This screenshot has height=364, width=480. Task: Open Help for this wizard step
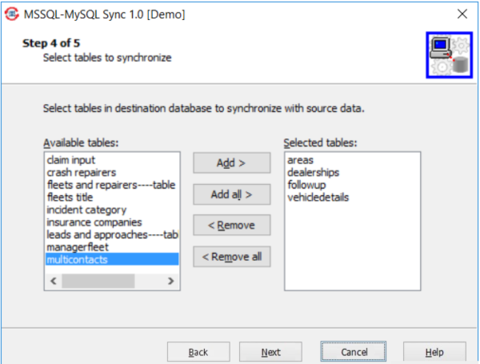(434, 352)
